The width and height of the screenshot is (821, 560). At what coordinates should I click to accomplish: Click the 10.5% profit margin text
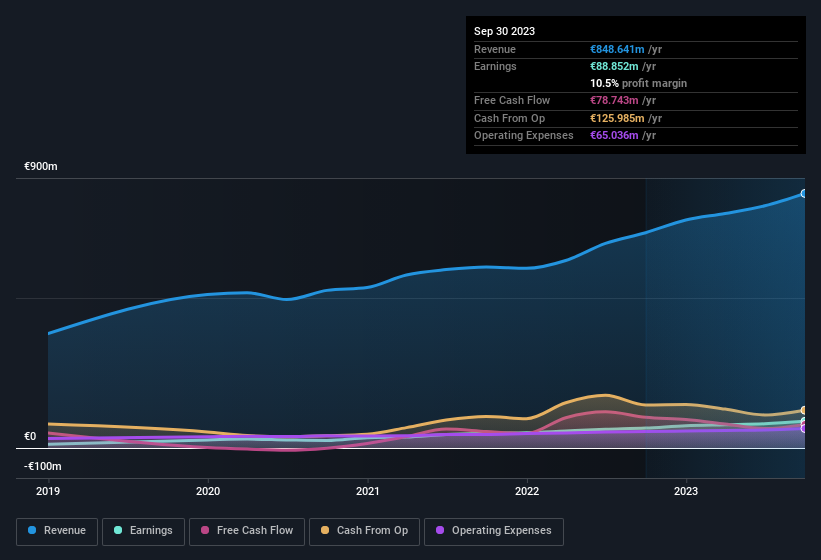click(638, 83)
